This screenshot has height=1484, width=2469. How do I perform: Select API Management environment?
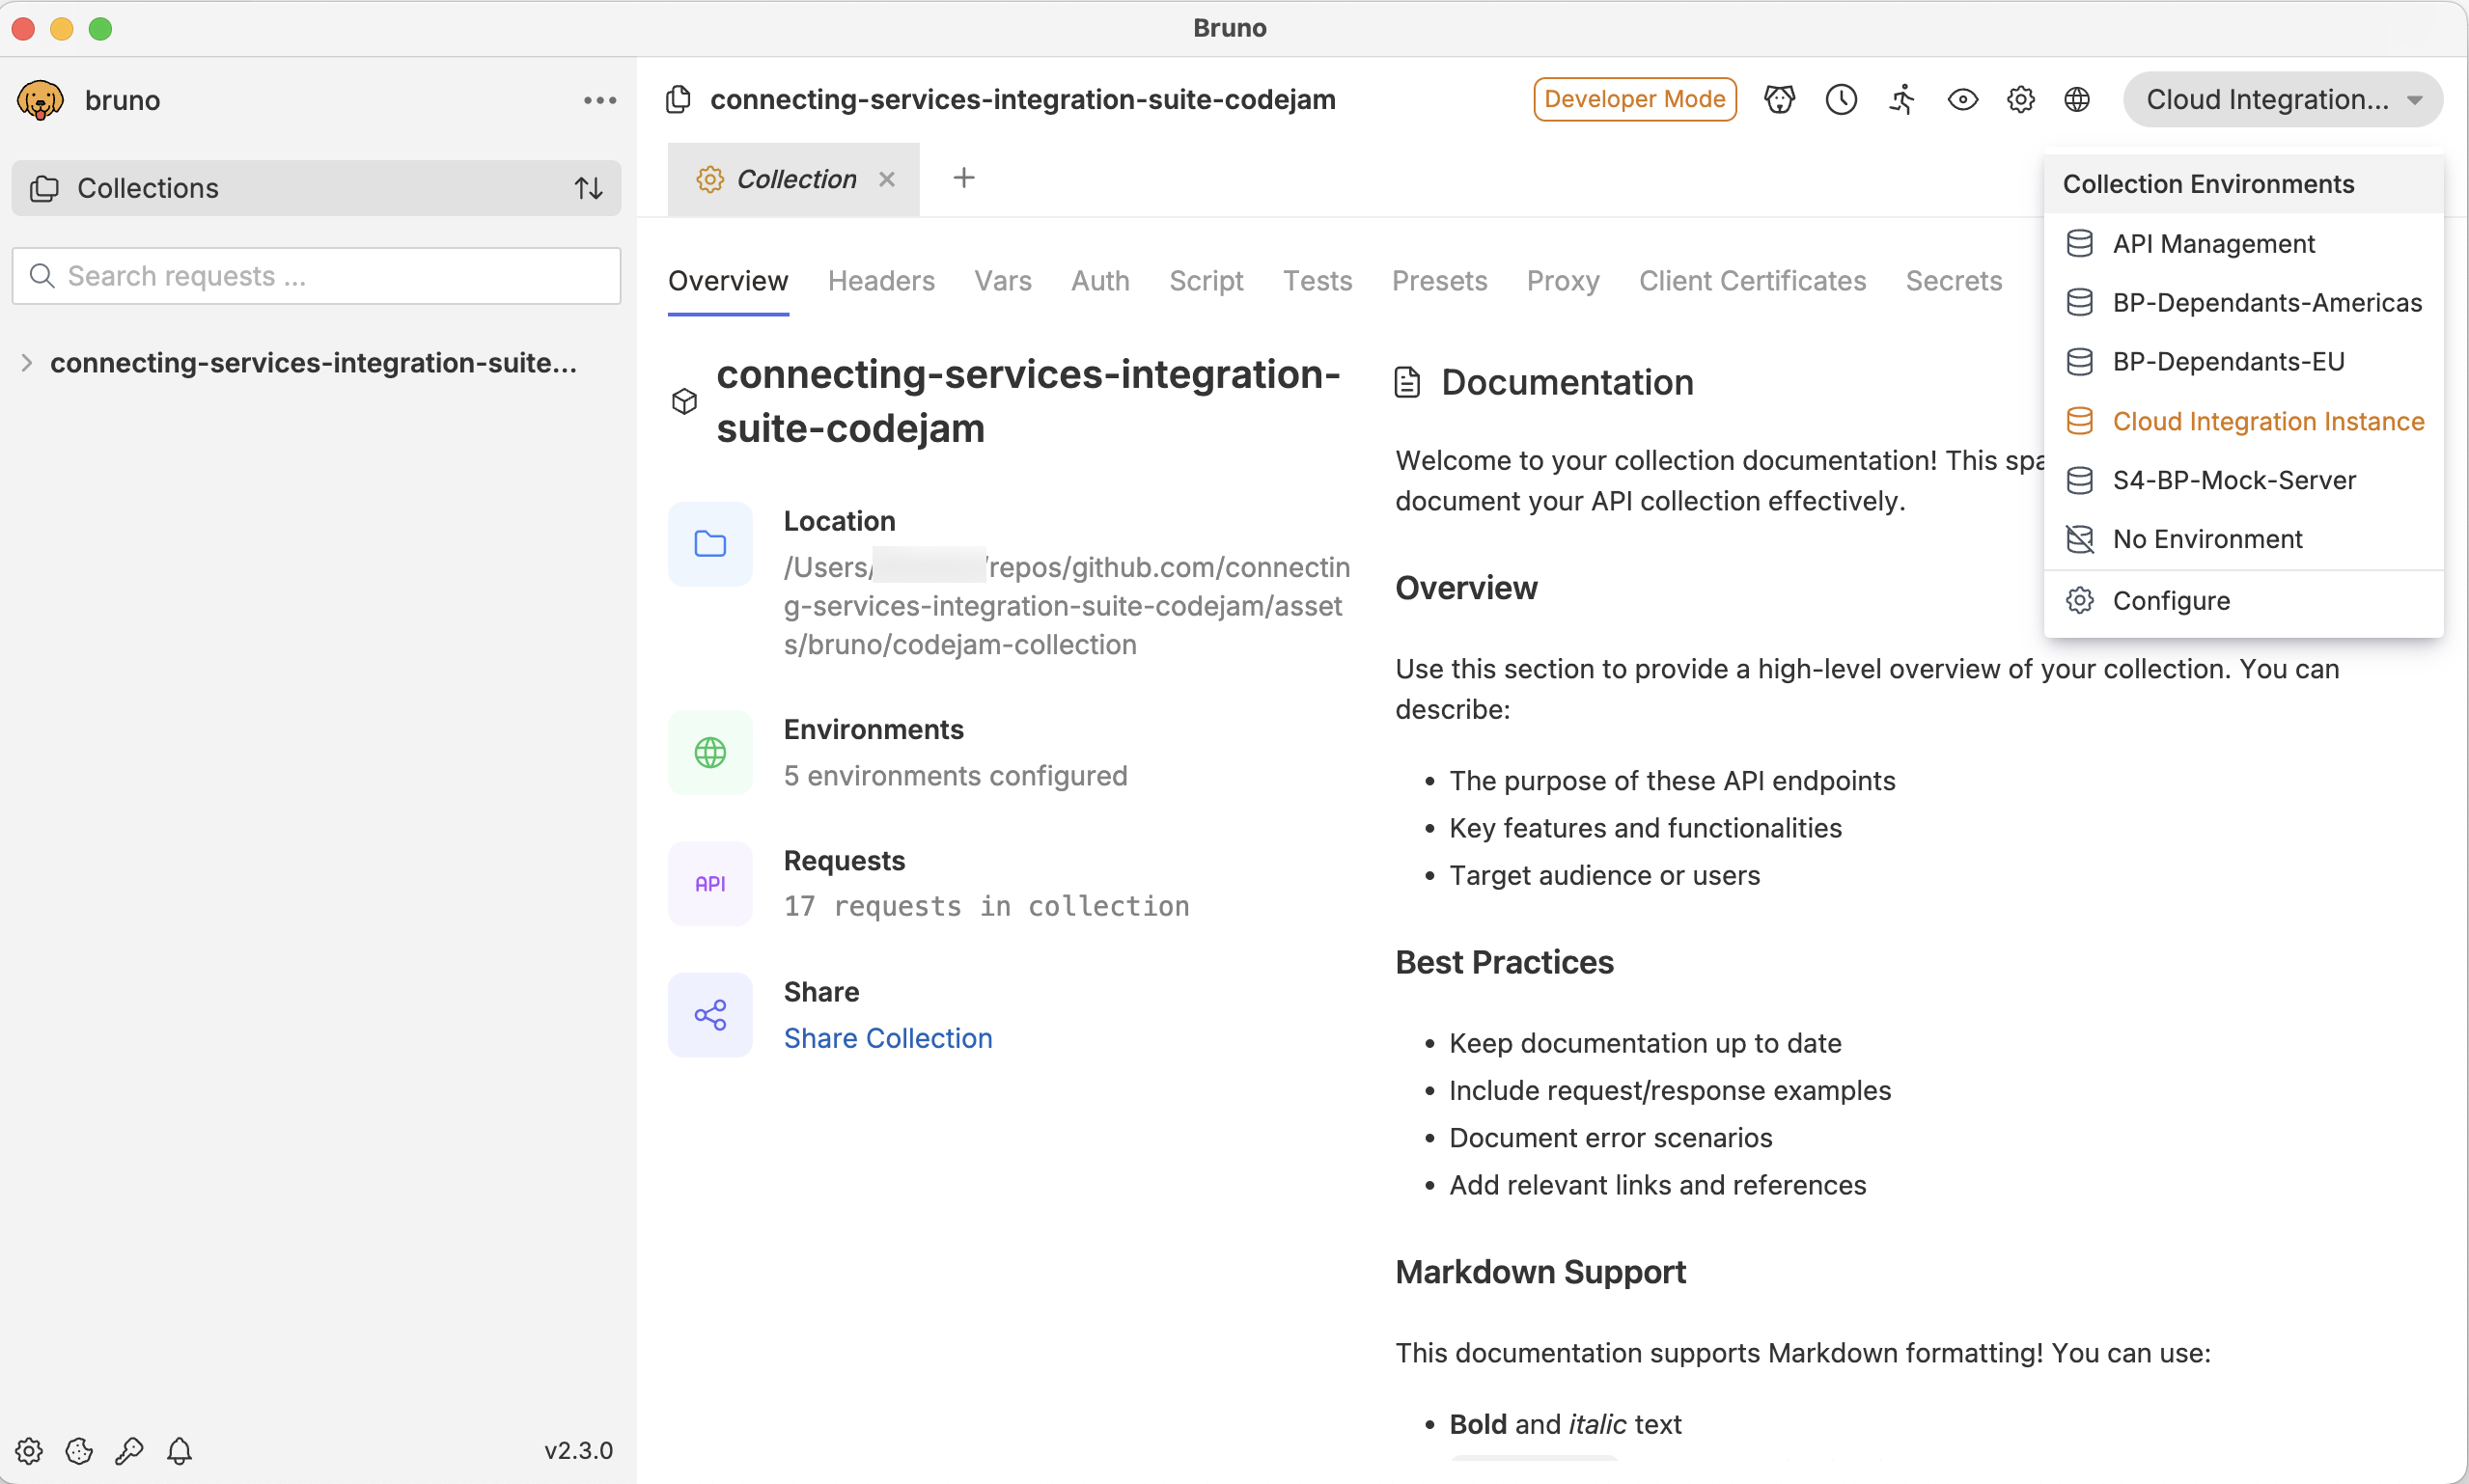(x=2243, y=244)
